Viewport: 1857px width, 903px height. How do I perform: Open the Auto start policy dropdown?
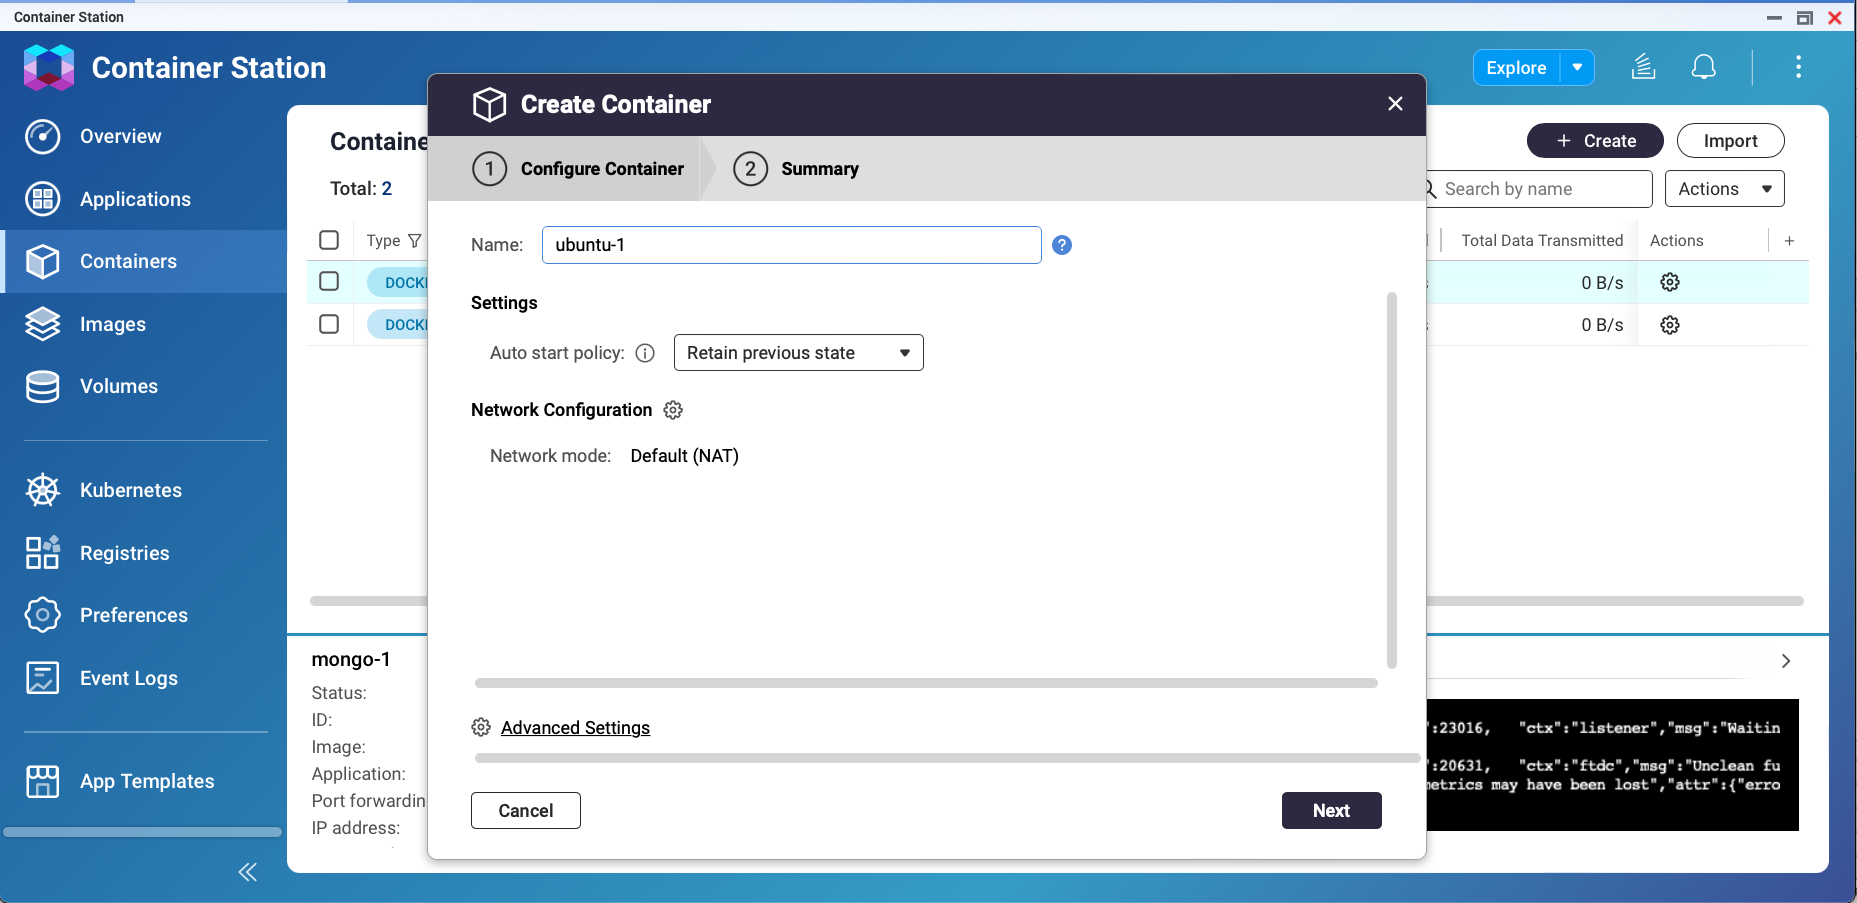[x=798, y=353]
